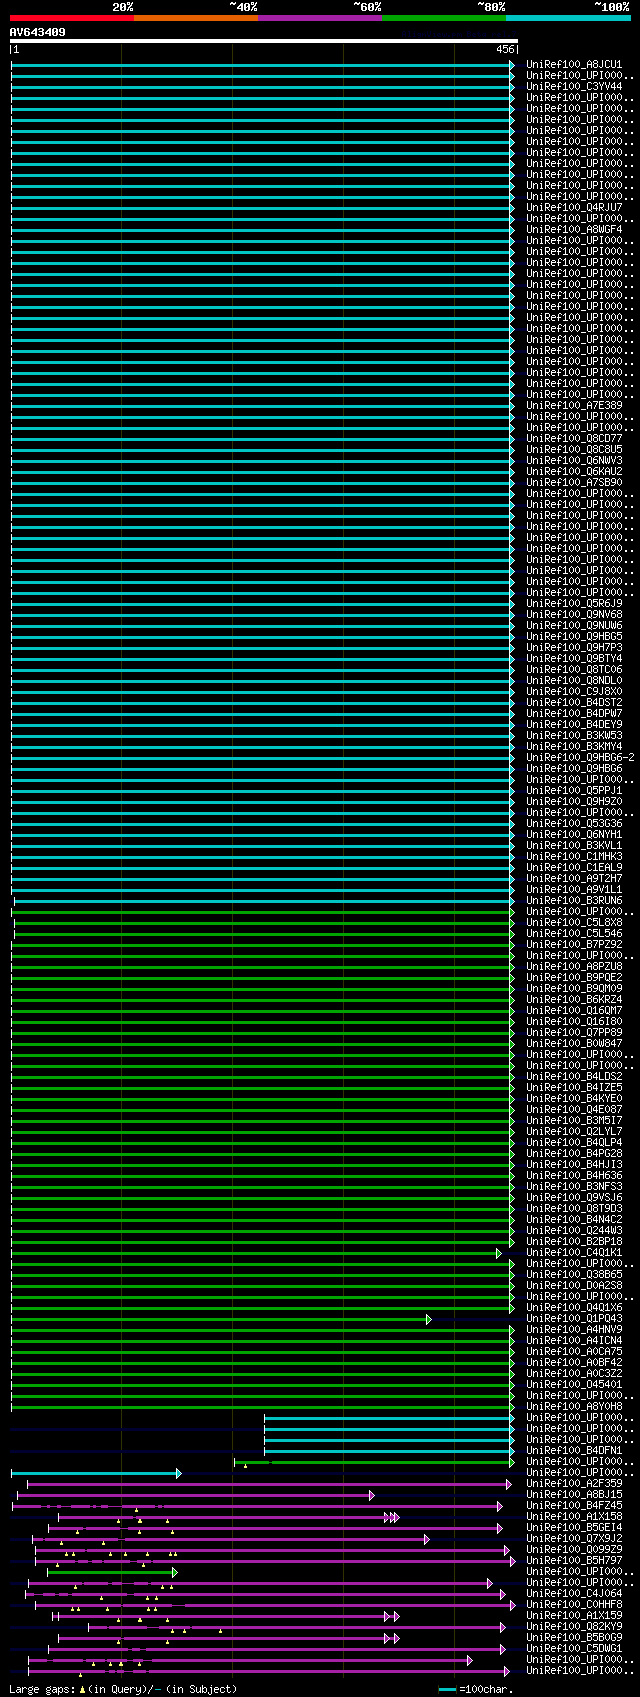Select the UniRef100_A8Y0H8 label
The width and height of the screenshot is (640, 1697).
[574, 1407]
